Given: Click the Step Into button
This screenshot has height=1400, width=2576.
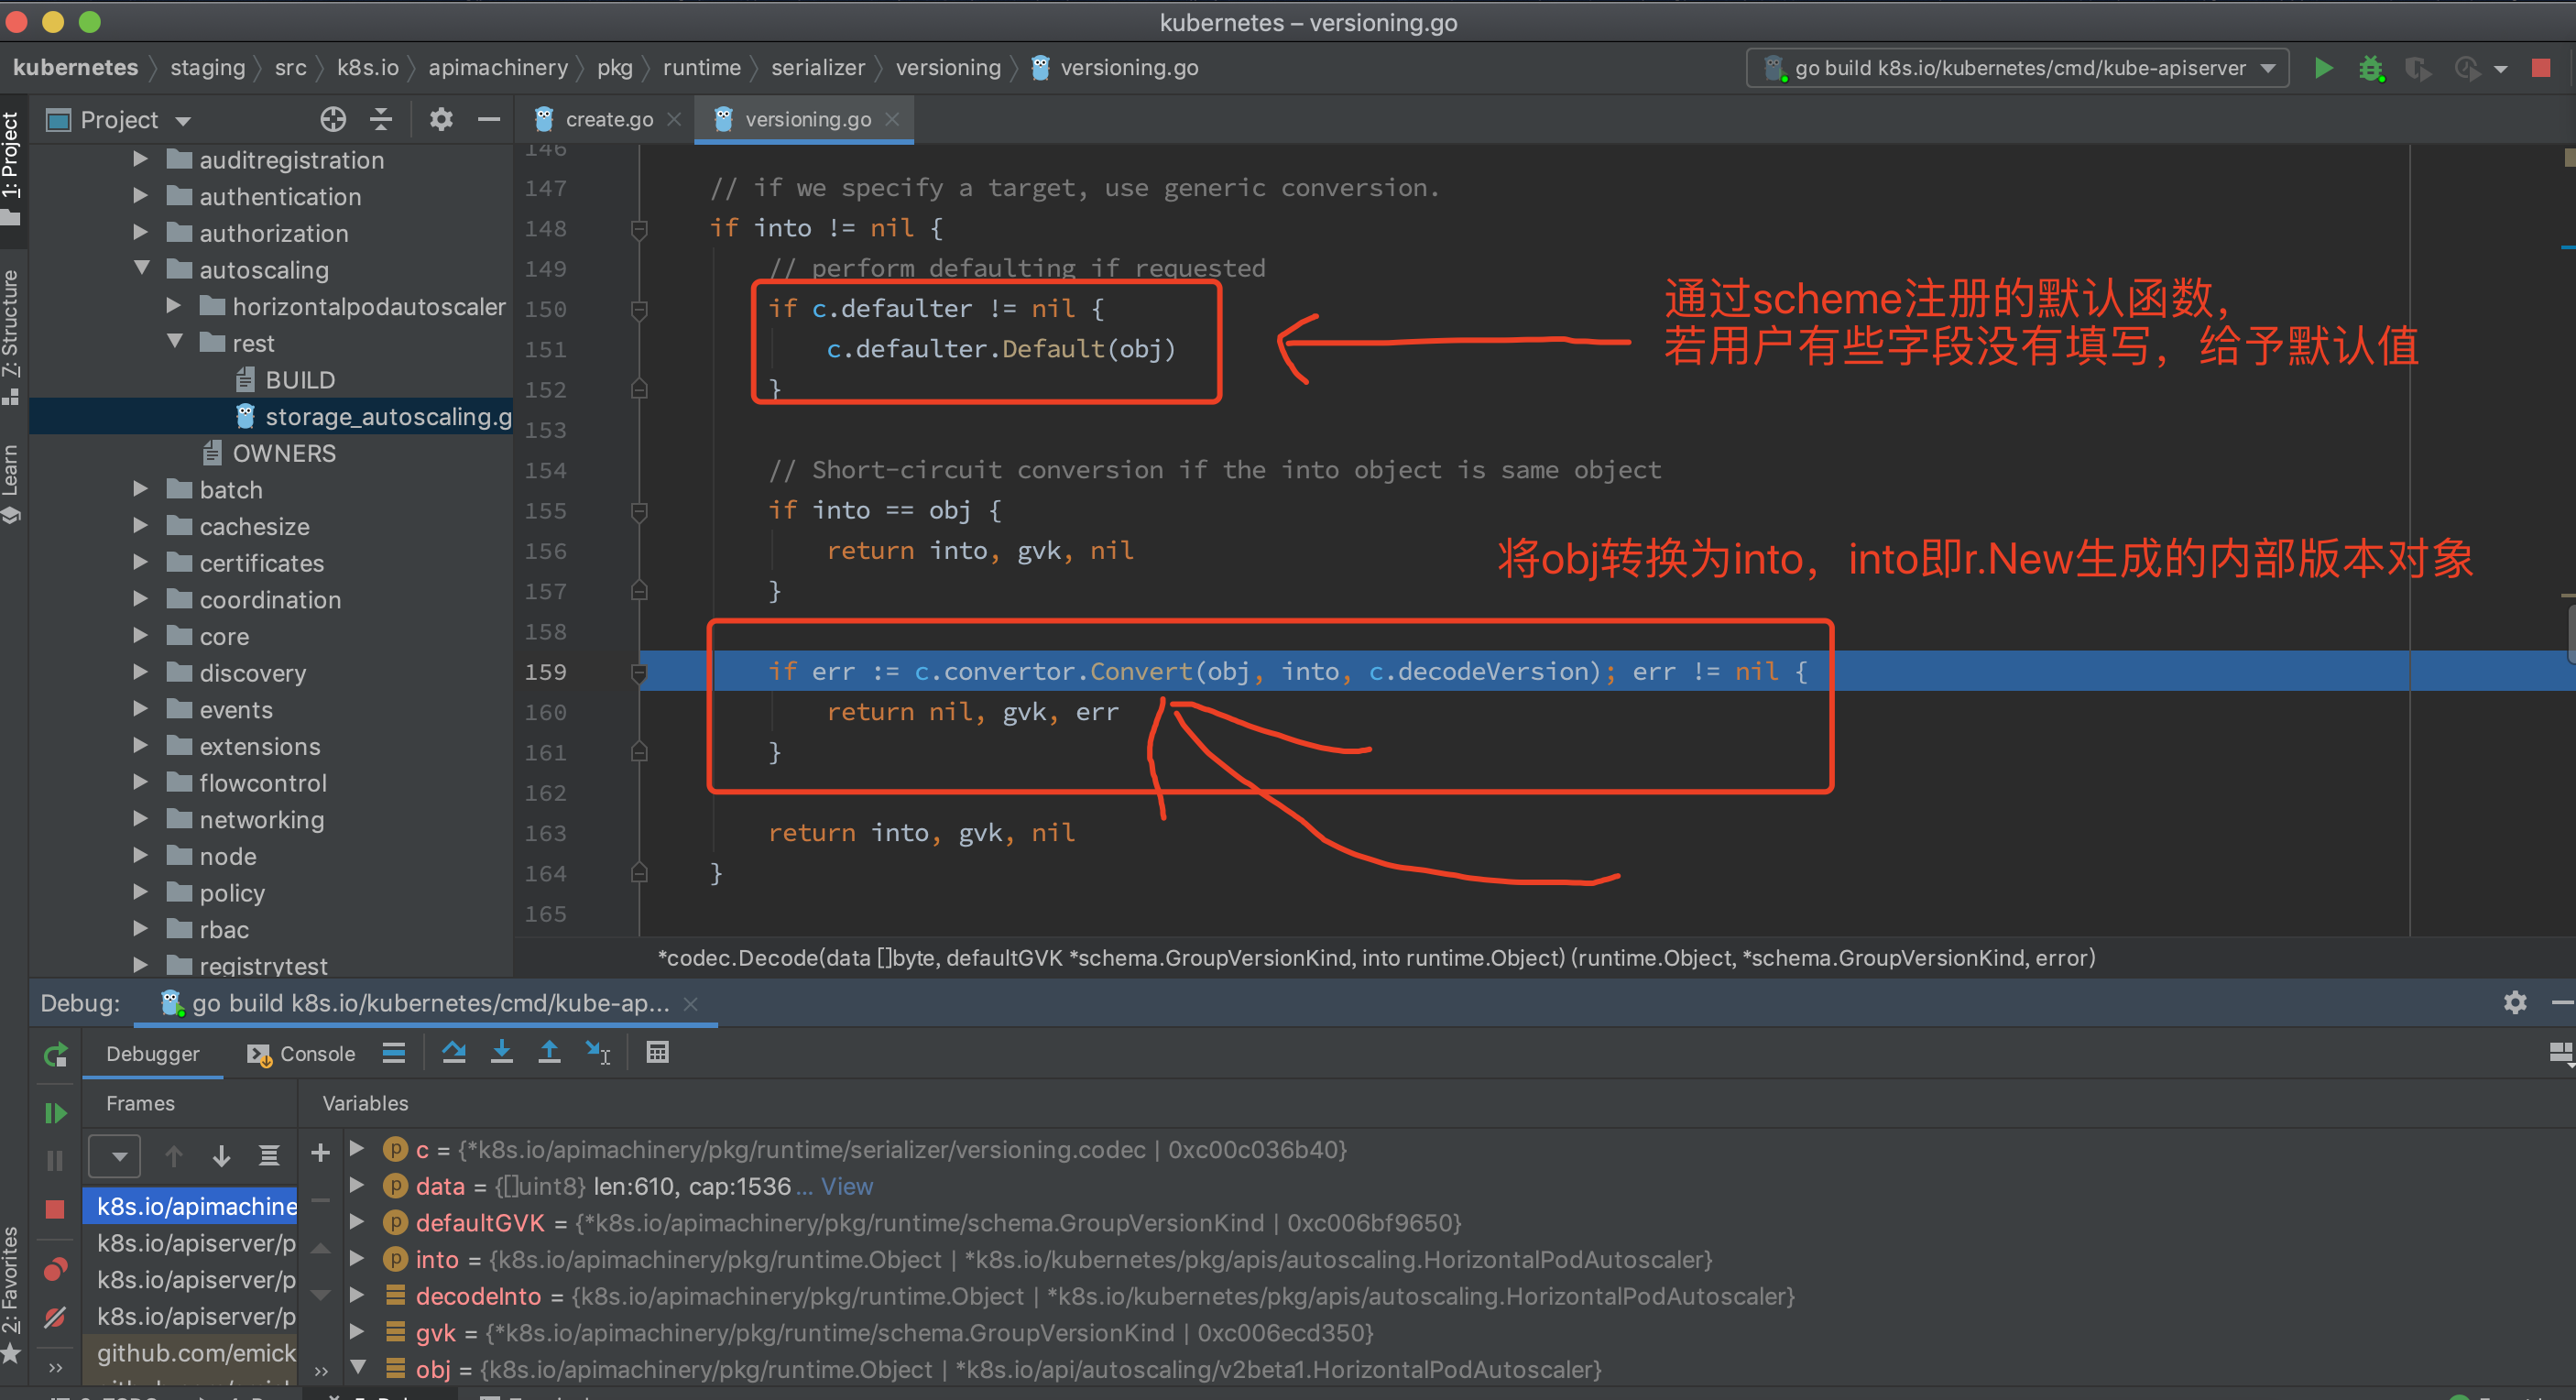Looking at the screenshot, I should (x=501, y=1052).
